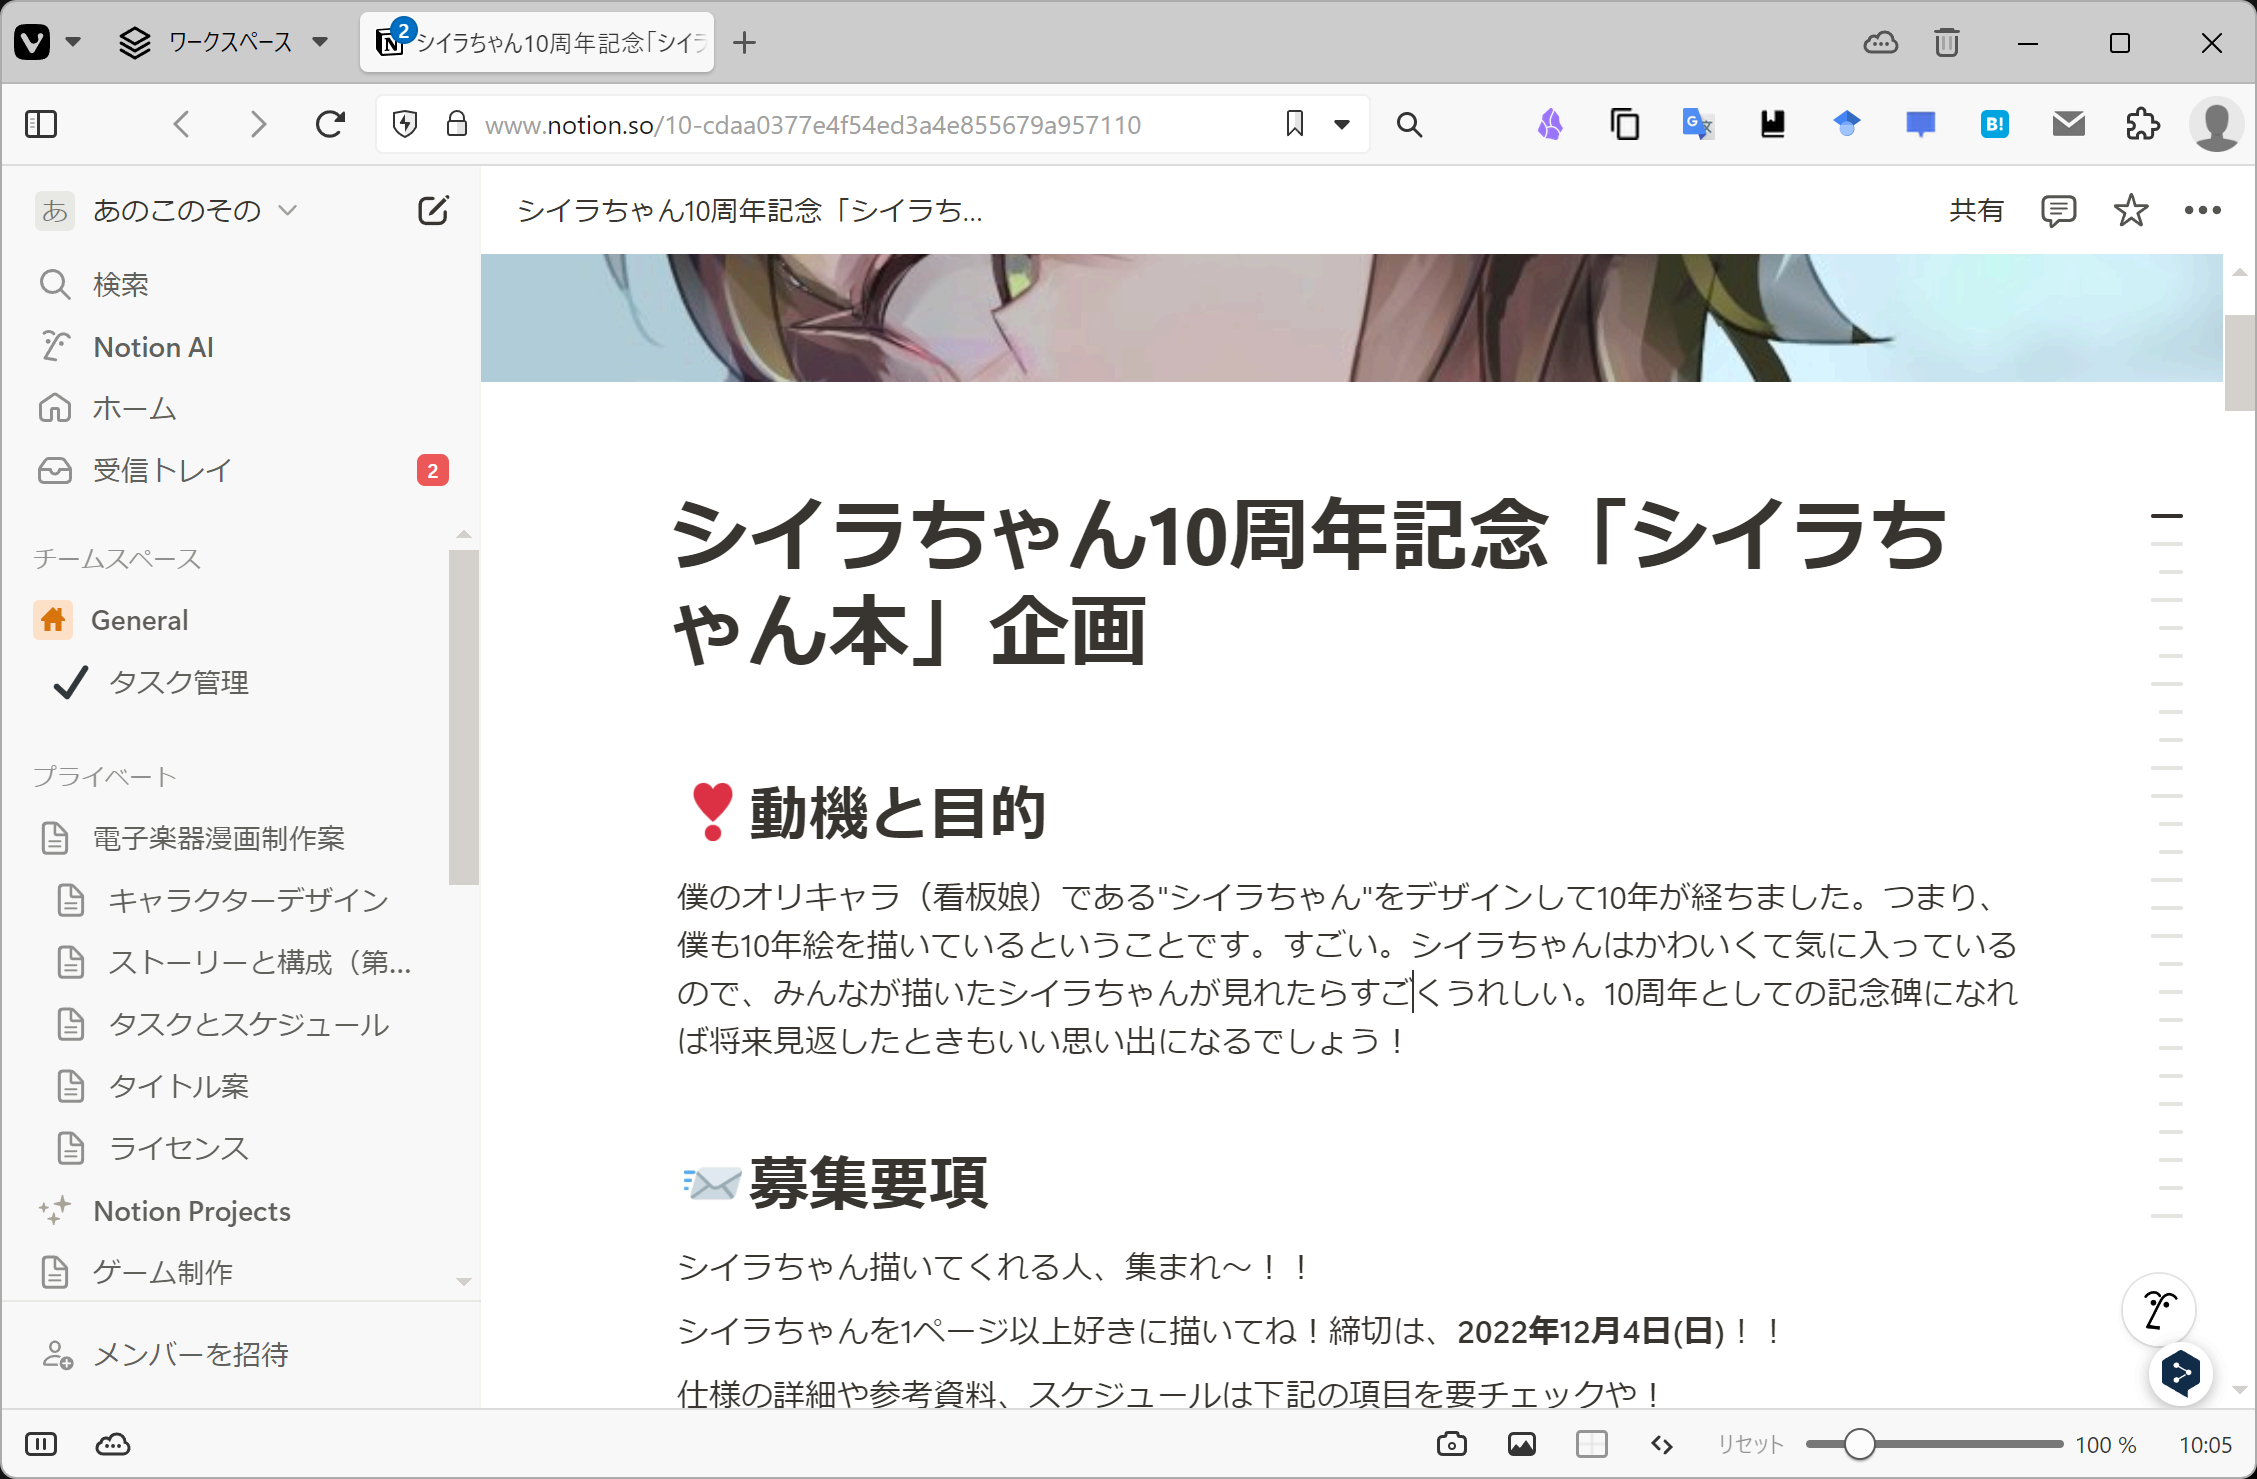Click the dark hexagon floating widget
The image size is (2257, 1479).
(2180, 1372)
